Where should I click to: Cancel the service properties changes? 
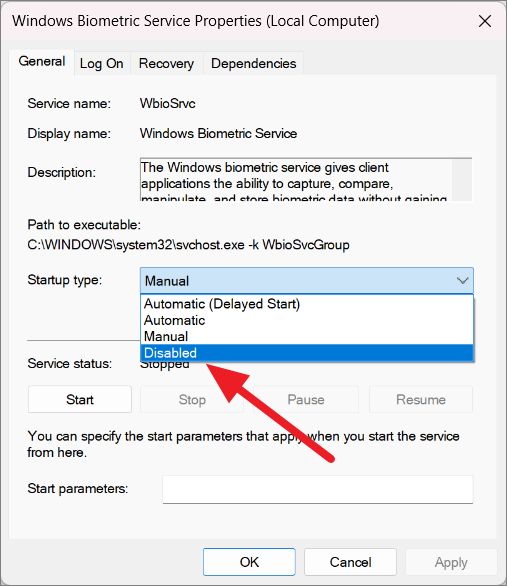pyautogui.click(x=350, y=562)
